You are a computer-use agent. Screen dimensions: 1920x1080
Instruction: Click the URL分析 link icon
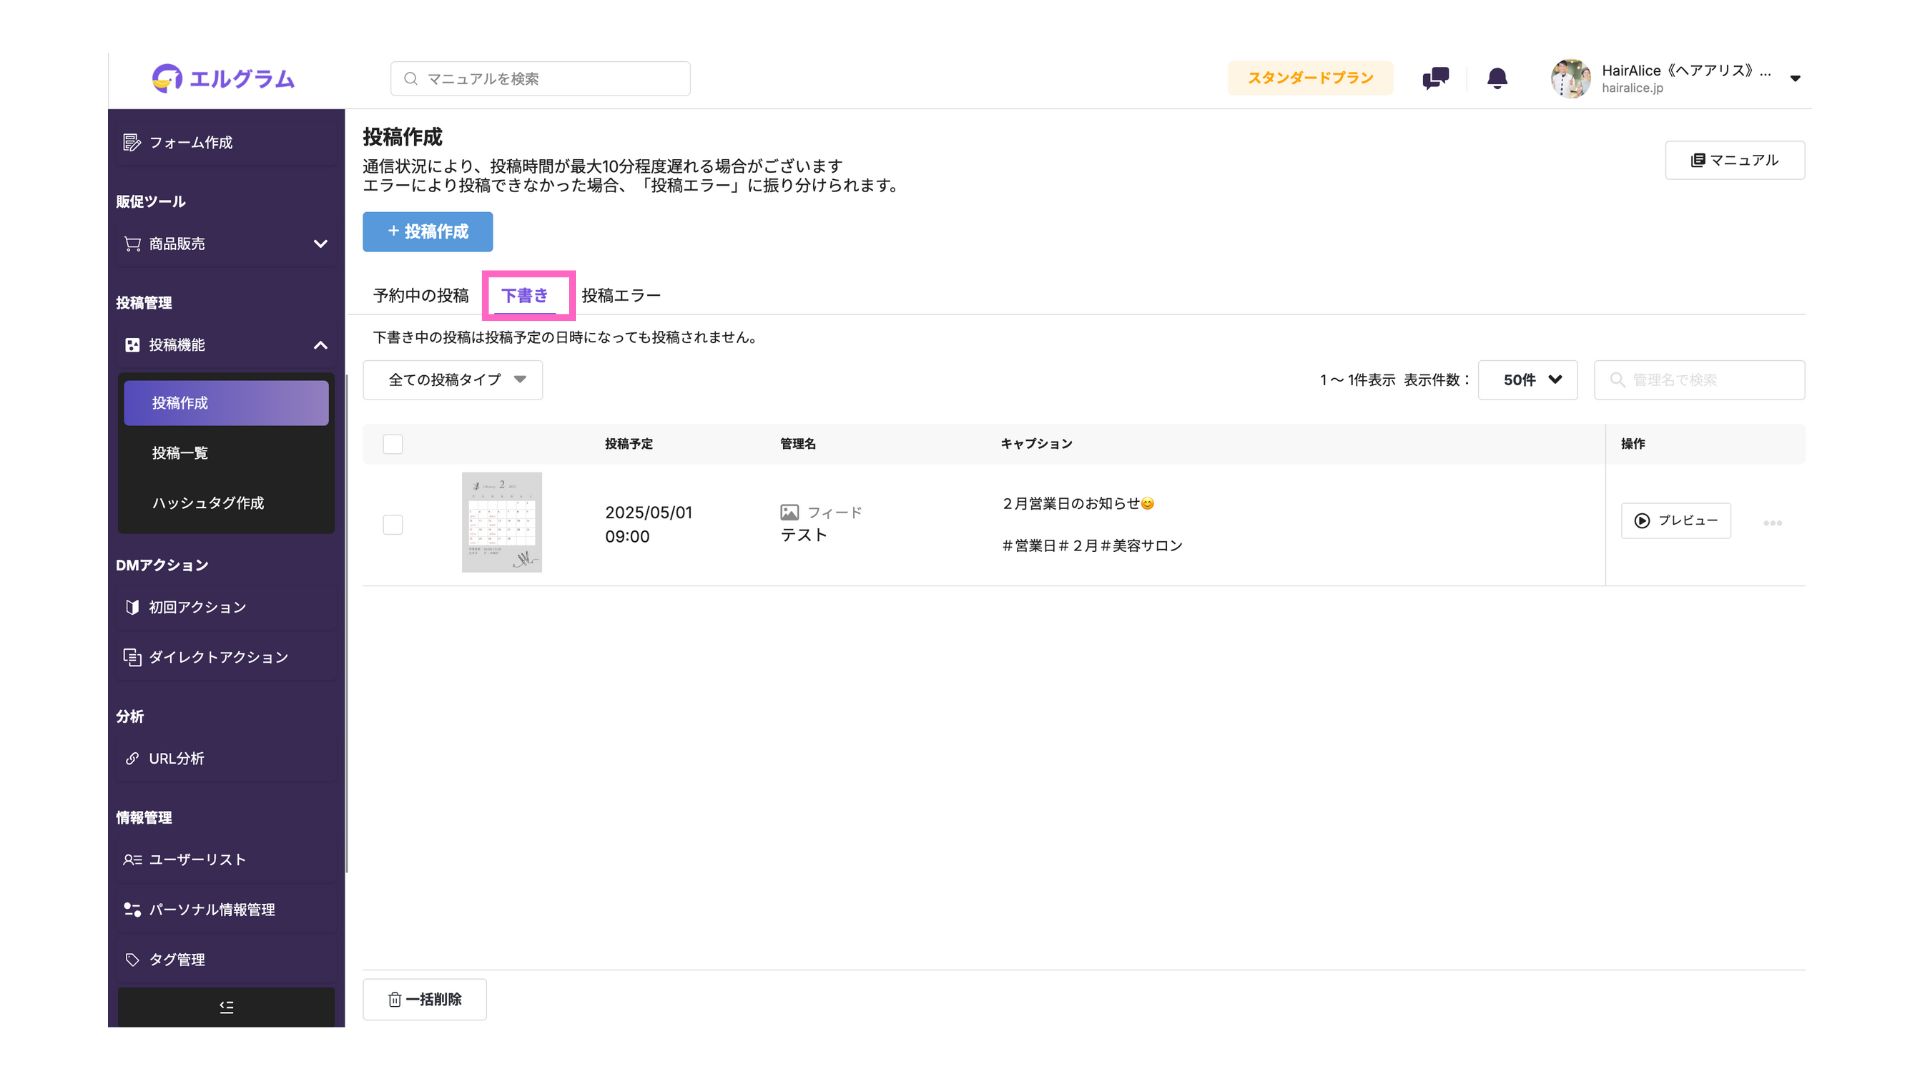(x=132, y=758)
